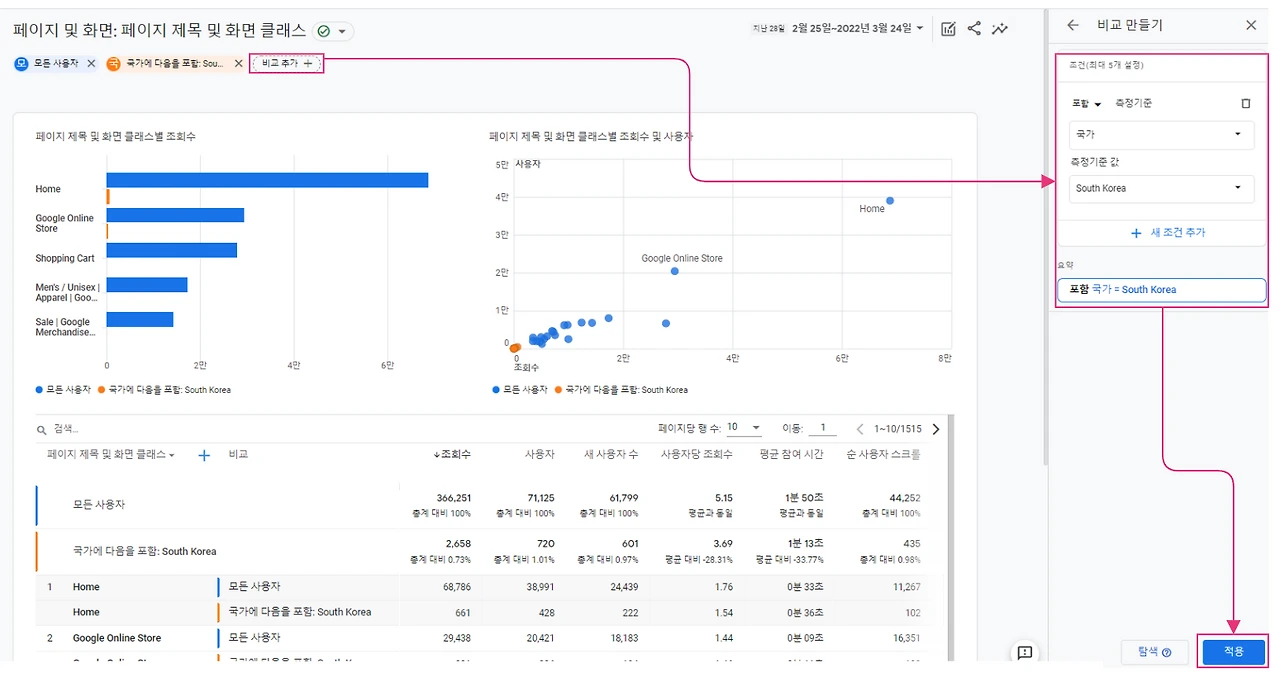This screenshot has height=677, width=1280.
Task: Open the report status check dropdown
Action: tap(333, 31)
